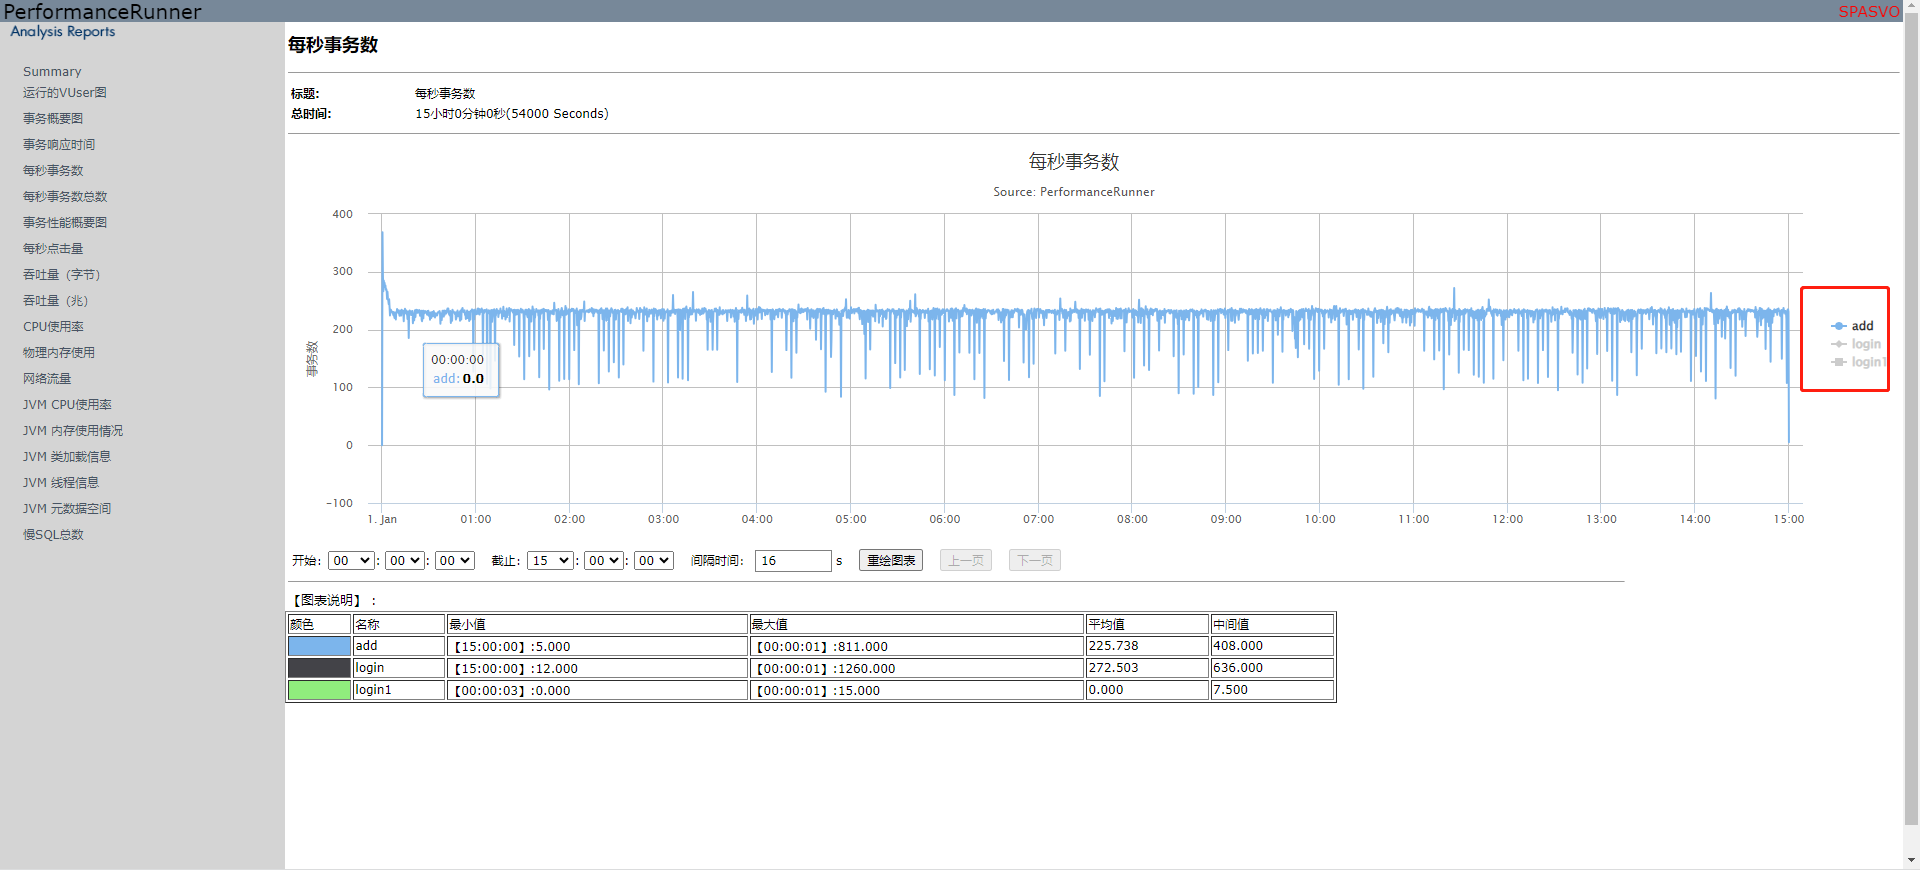Click the redraw chart button

coord(890,561)
